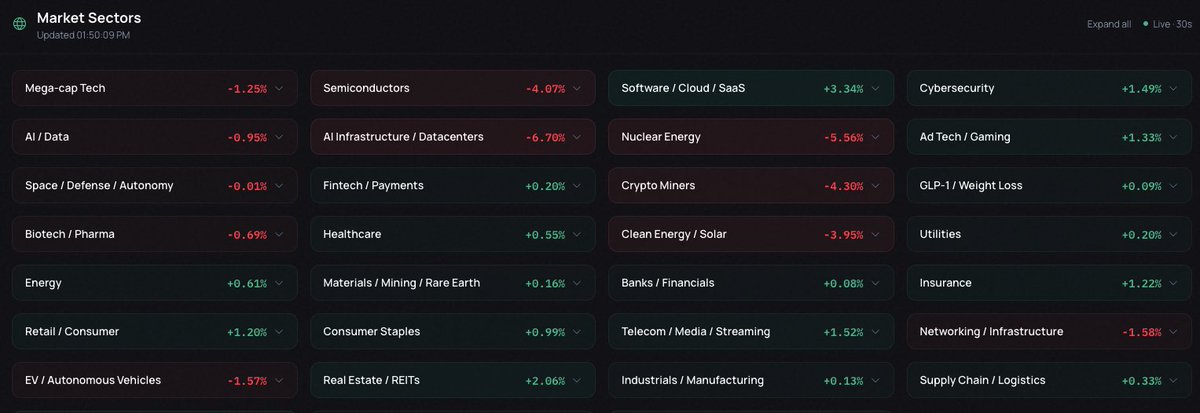Image resolution: width=1200 pixels, height=413 pixels.
Task: Expand the Healthcare row chevron
Action: point(577,235)
